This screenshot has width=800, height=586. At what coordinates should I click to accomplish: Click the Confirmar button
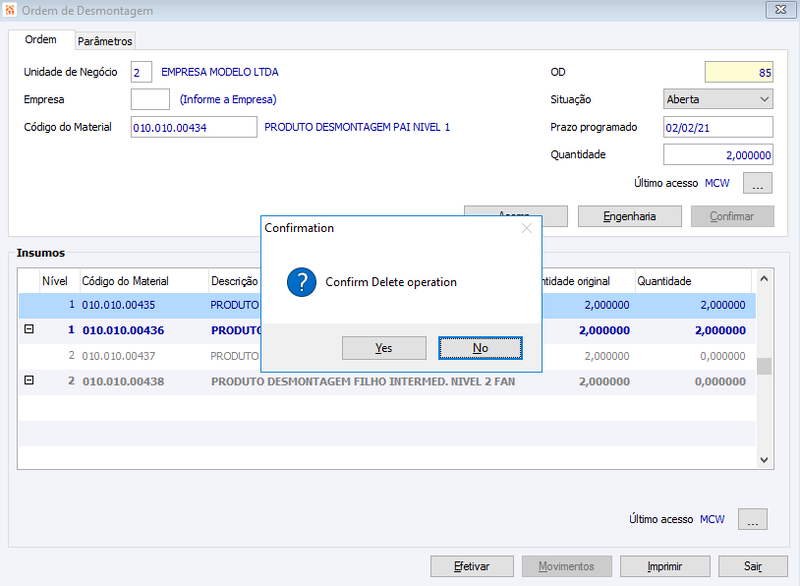pyautogui.click(x=732, y=216)
